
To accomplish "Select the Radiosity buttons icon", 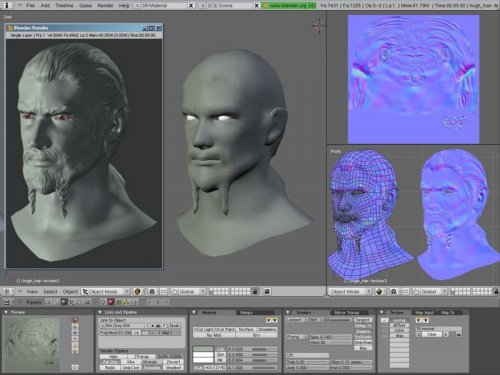I will point(127,302).
